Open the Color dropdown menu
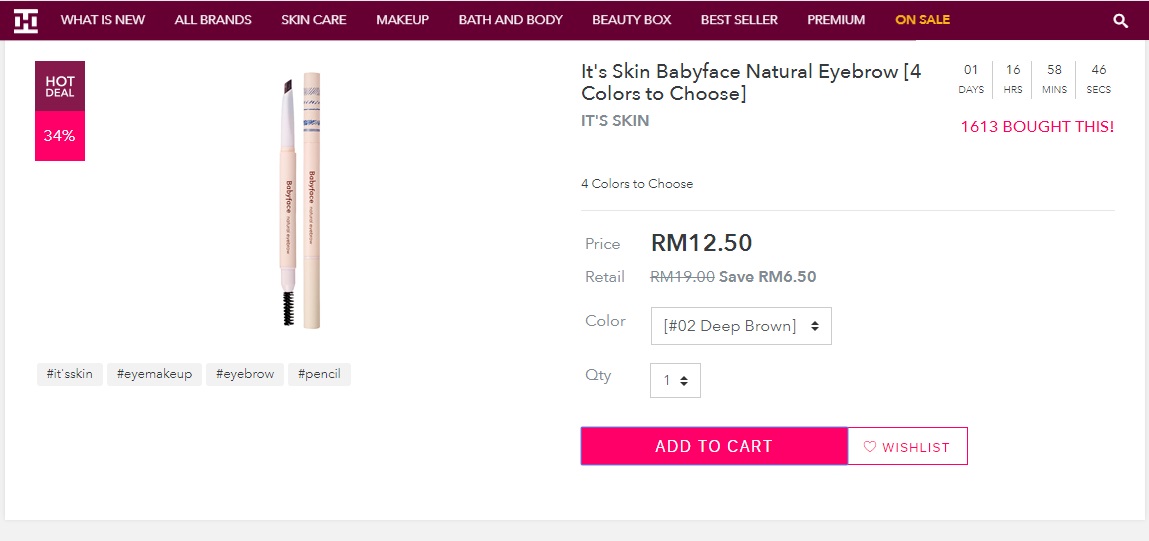 (x=741, y=326)
